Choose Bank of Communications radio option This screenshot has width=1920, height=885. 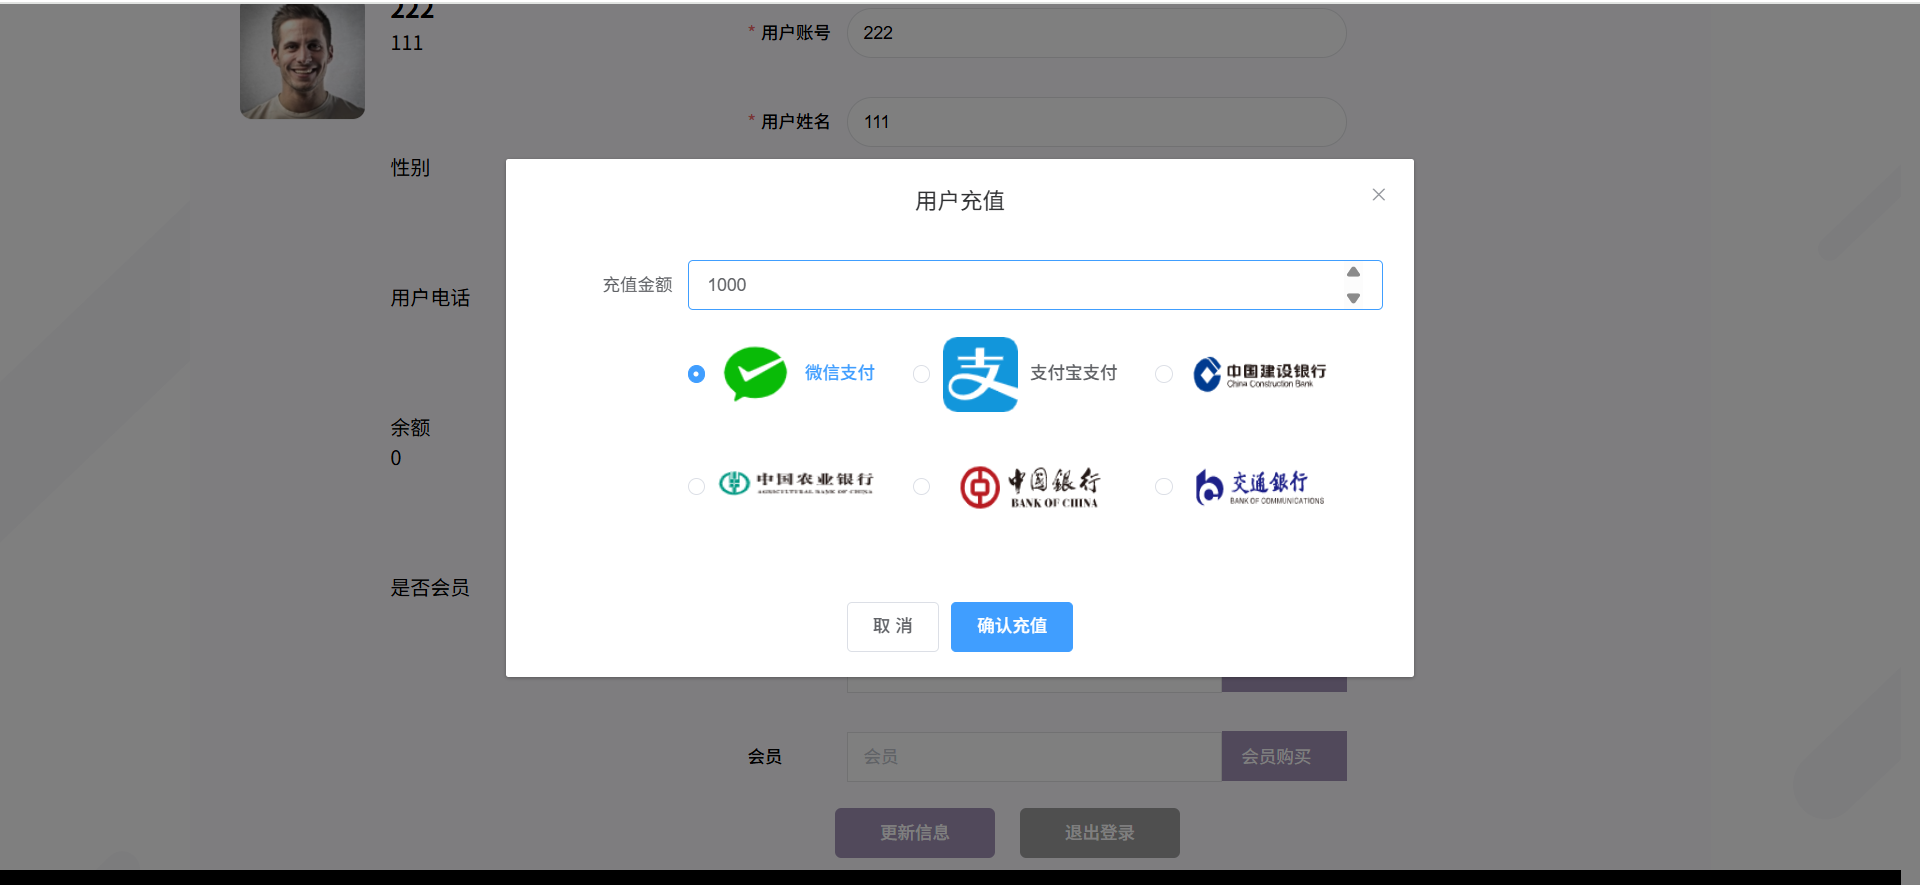1164,486
